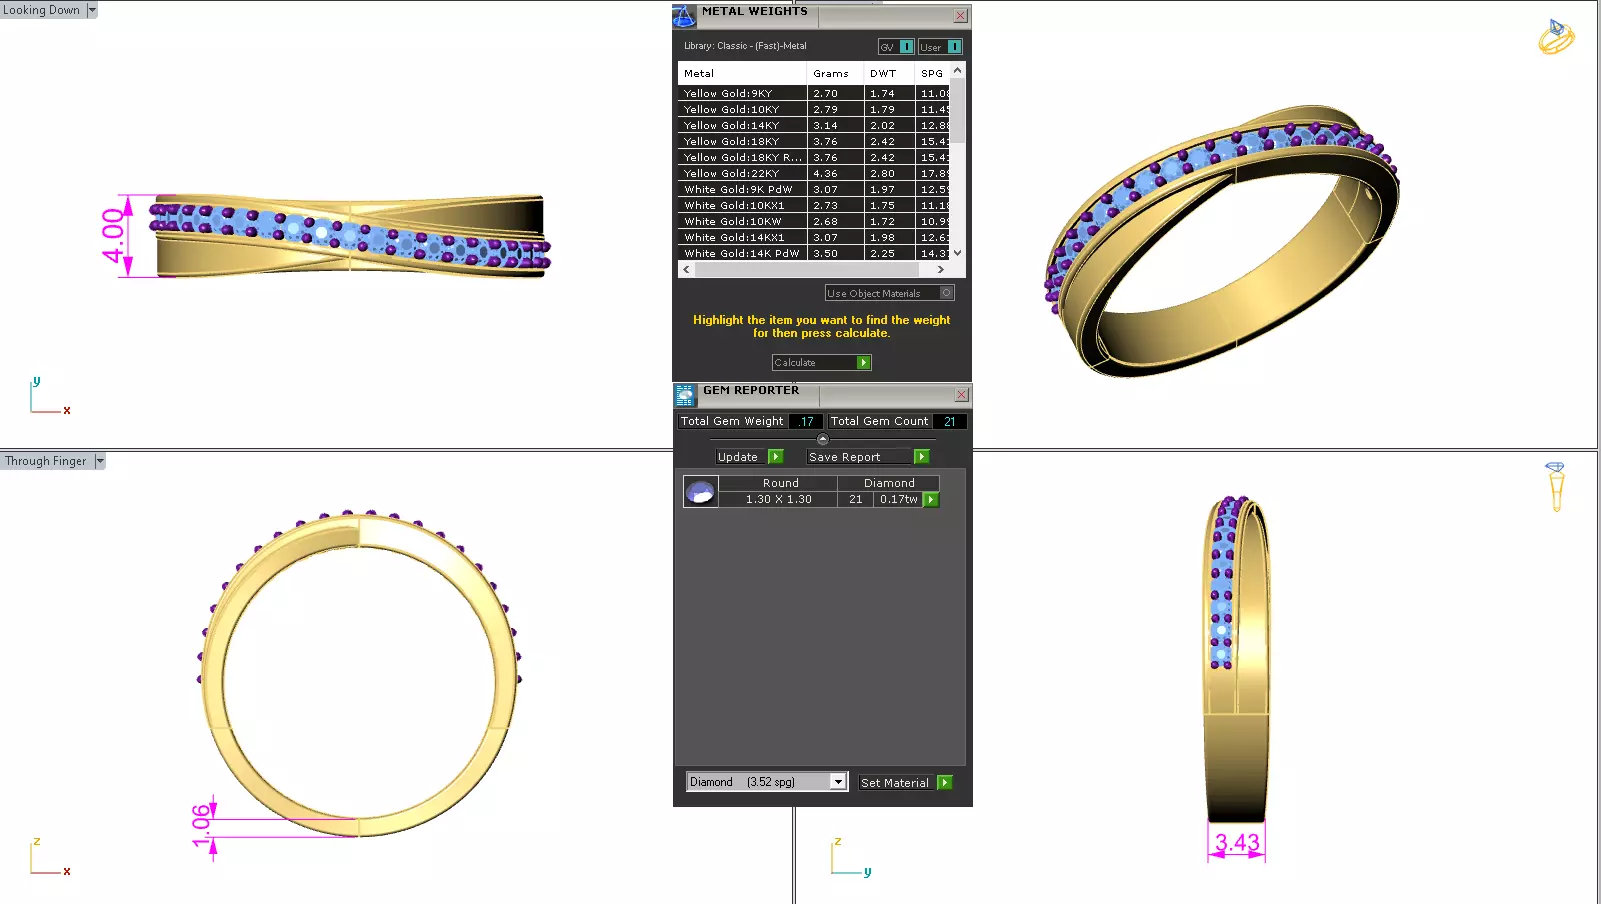Viewport: 1601px width, 904px height.
Task: Click the Update button
Action: click(741, 457)
